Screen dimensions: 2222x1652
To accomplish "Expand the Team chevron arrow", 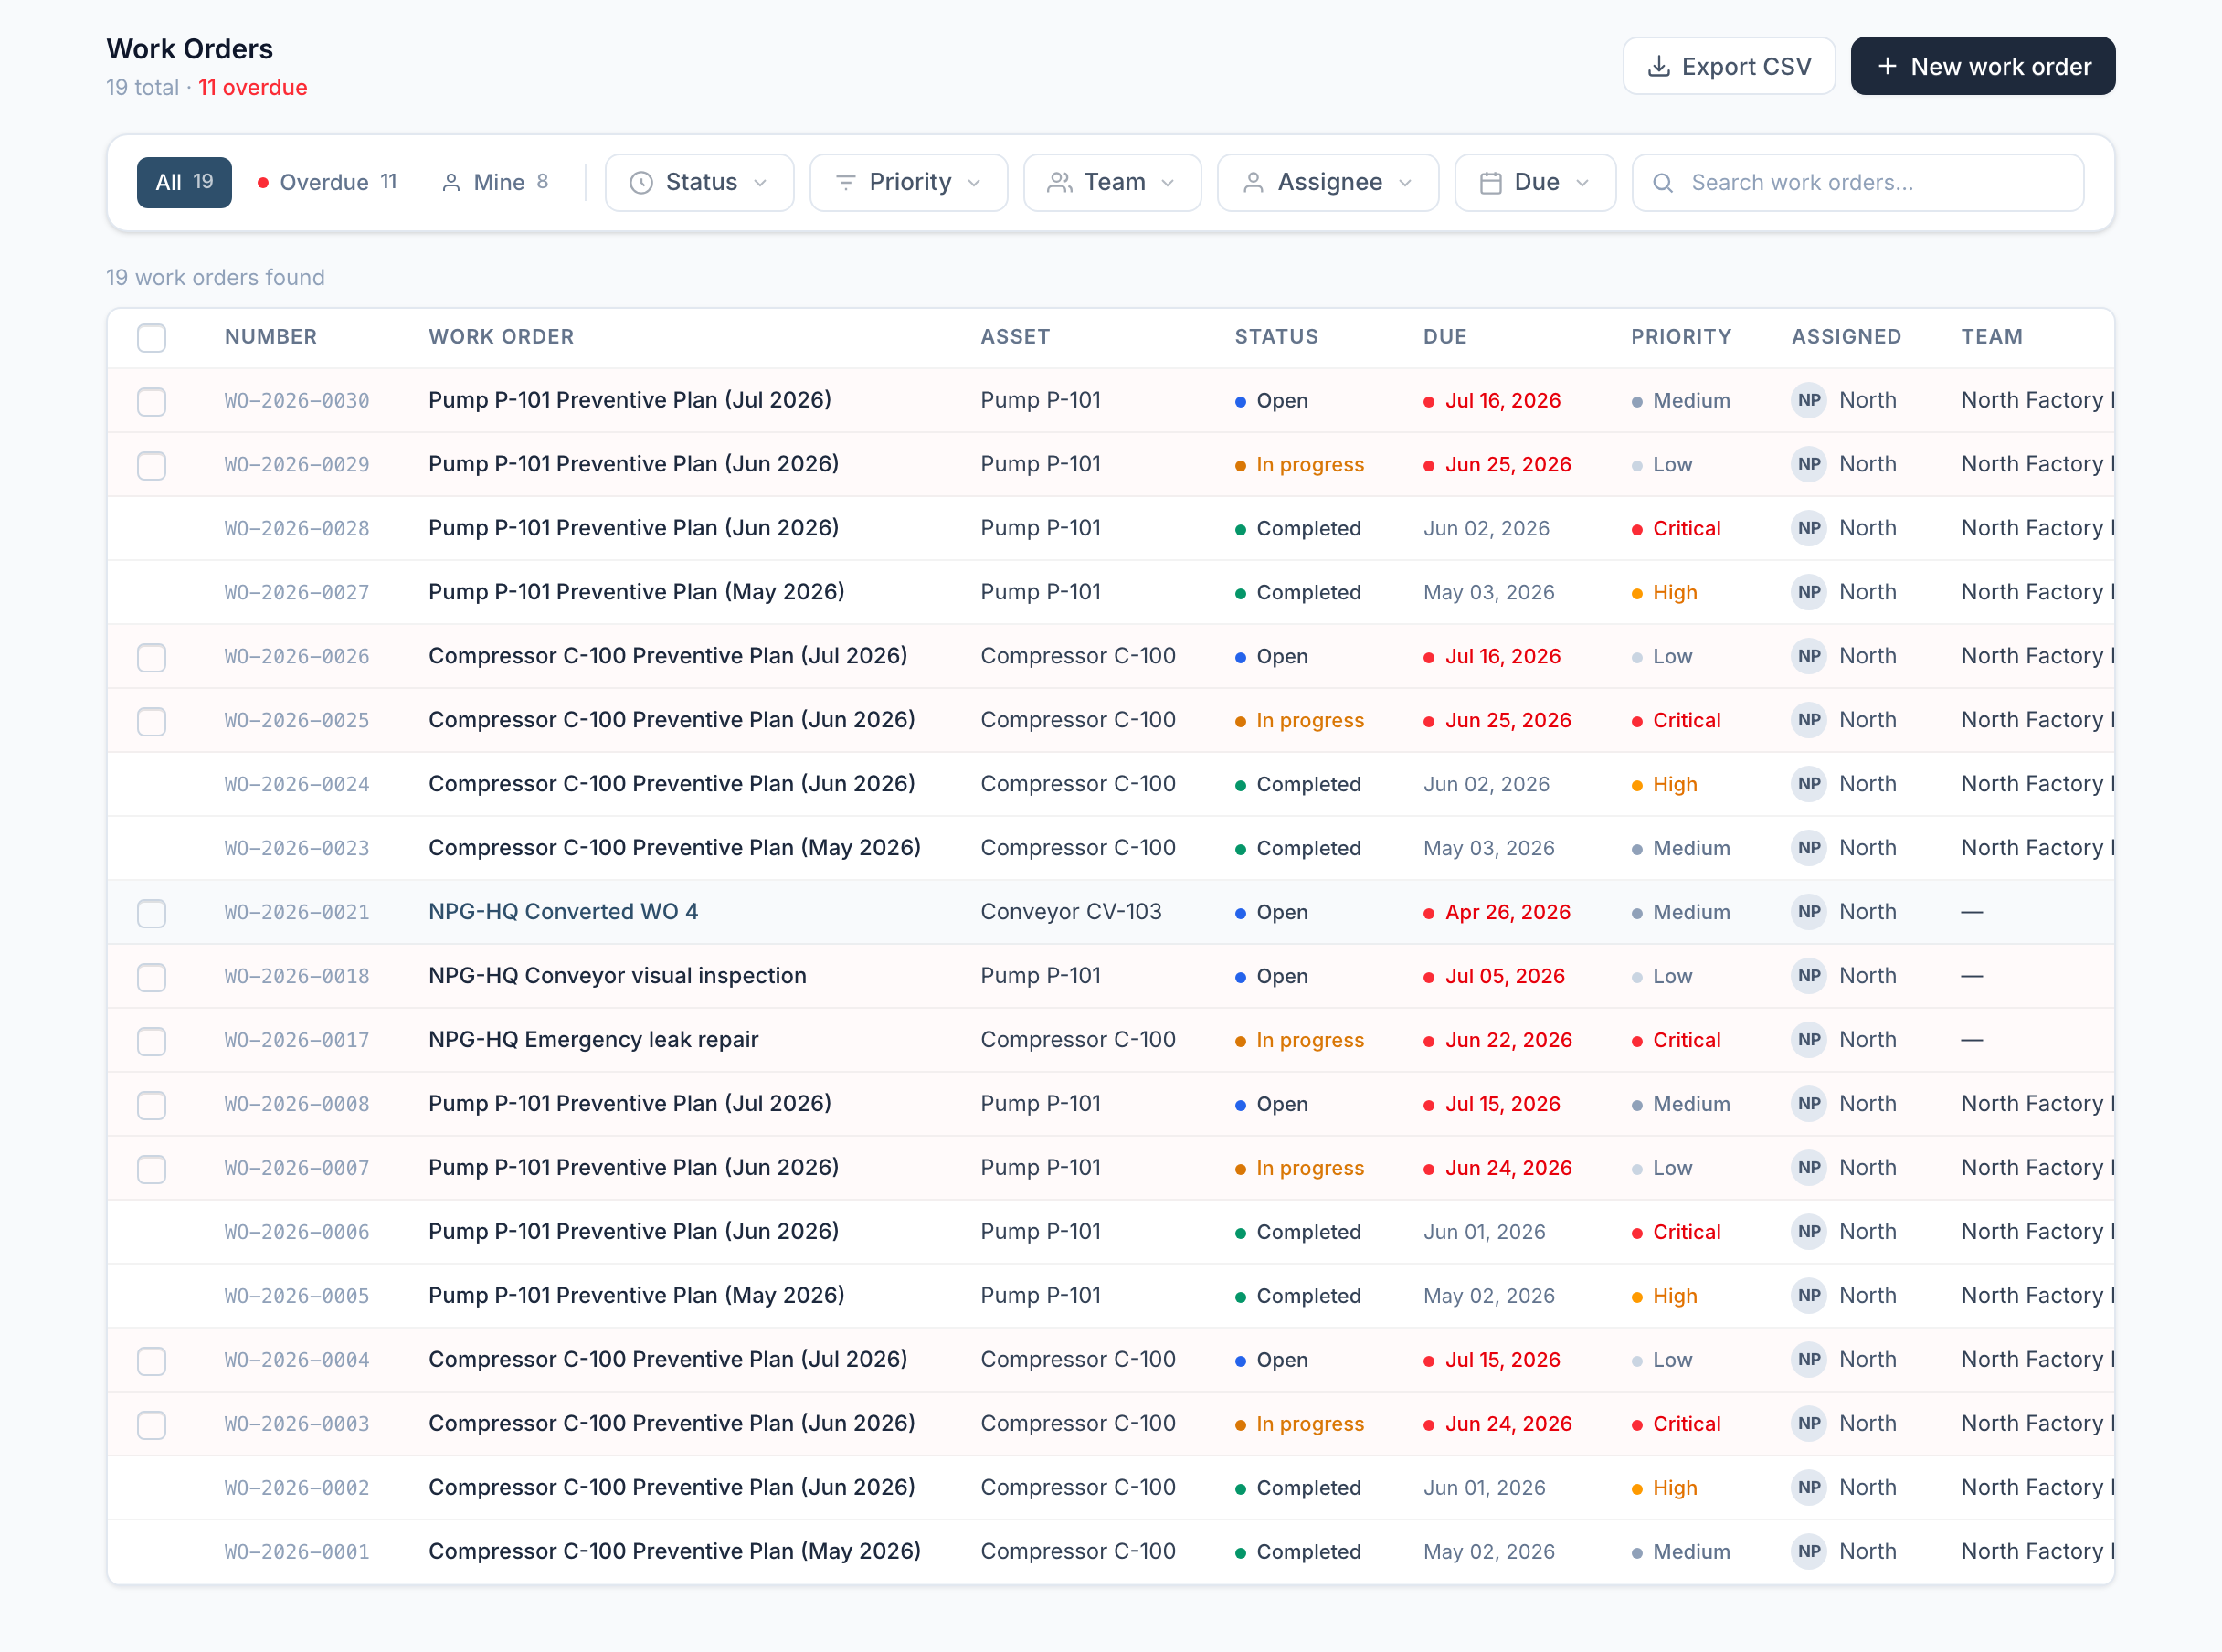I will click(x=1167, y=183).
